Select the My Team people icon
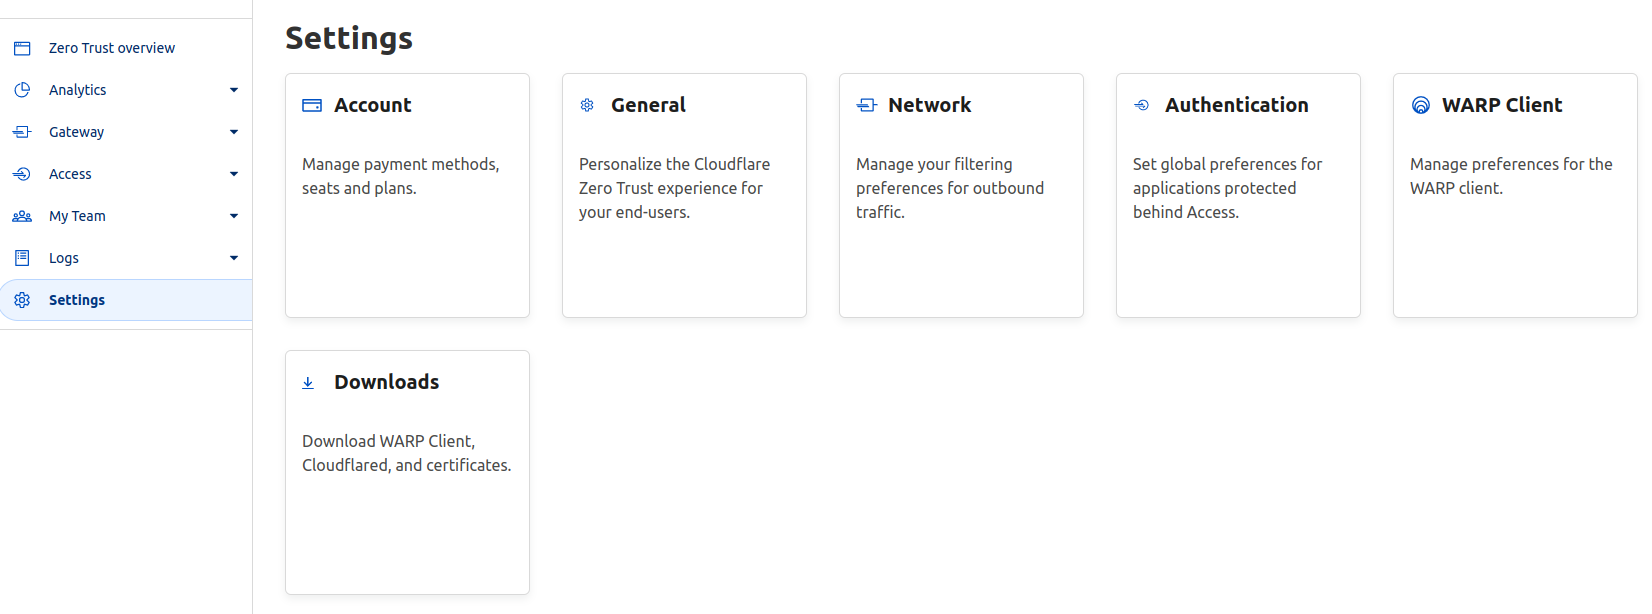The image size is (1652, 614). tap(21, 215)
